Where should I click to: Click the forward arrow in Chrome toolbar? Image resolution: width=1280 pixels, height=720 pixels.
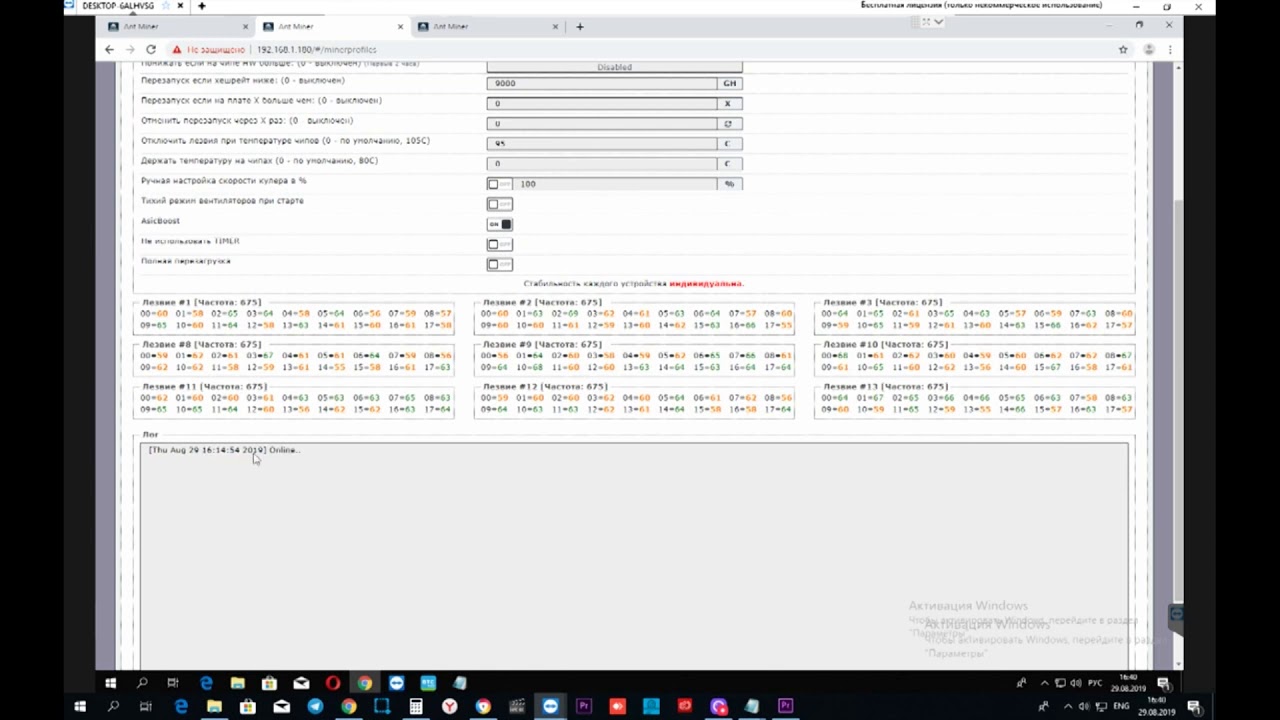coord(131,49)
